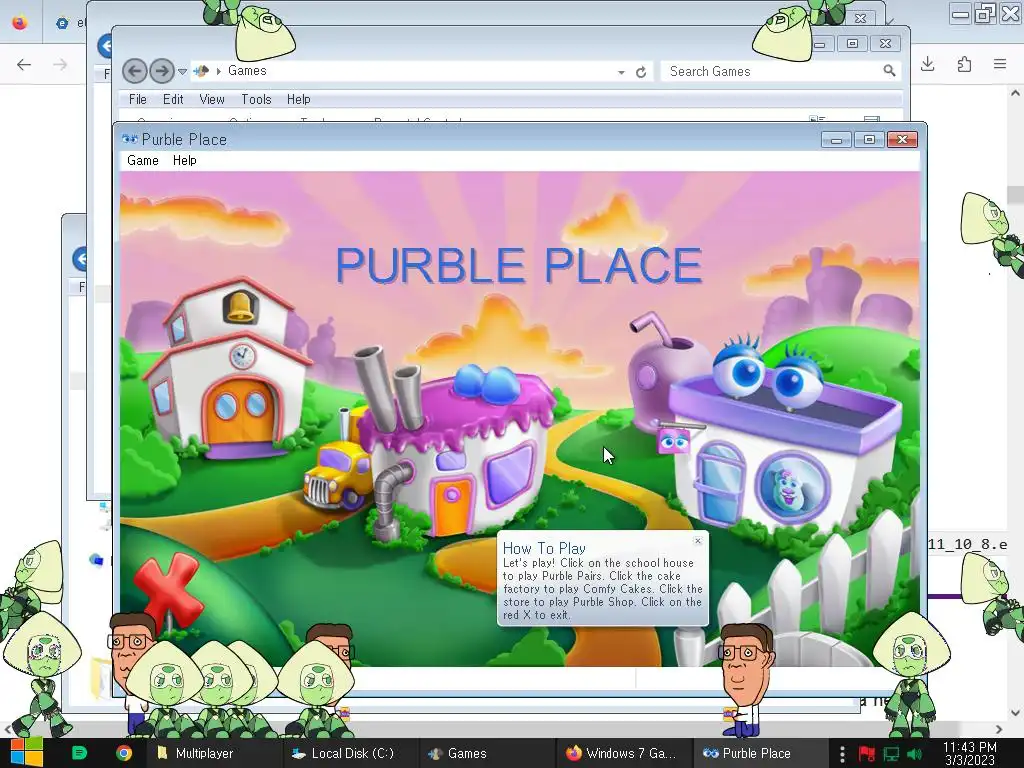Image resolution: width=1024 pixels, height=768 pixels.
Task: Open Chrome from the taskbar
Action: pos(123,753)
